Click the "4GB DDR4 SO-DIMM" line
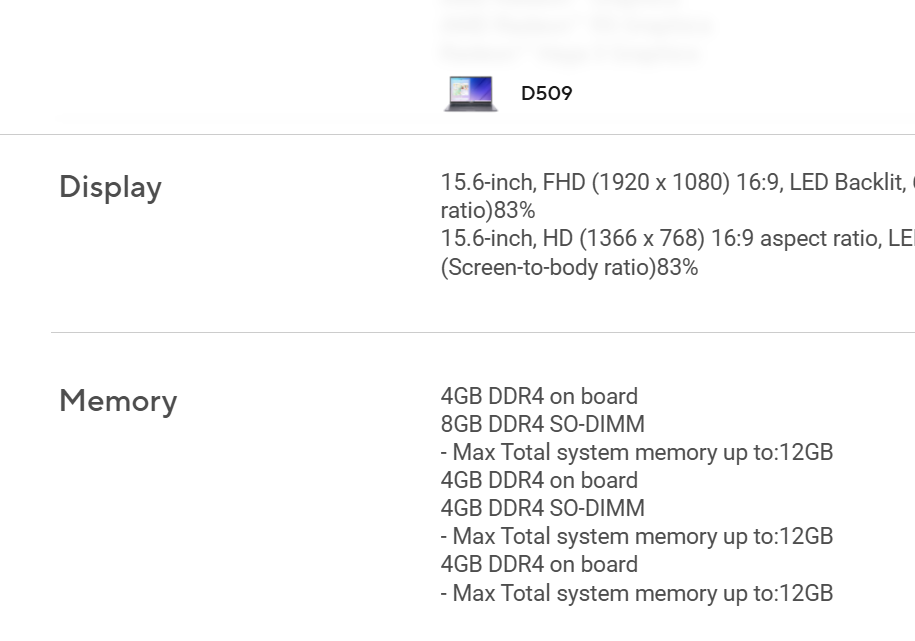The height and width of the screenshot is (641, 915). 542,508
